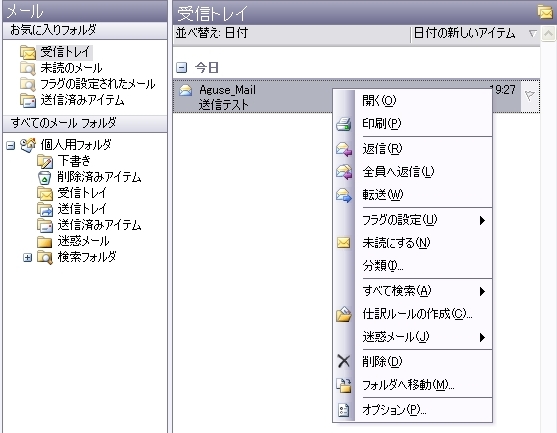
Task: Click the 受信トレイ icon under 個人用フォルダ
Action: (x=45, y=193)
